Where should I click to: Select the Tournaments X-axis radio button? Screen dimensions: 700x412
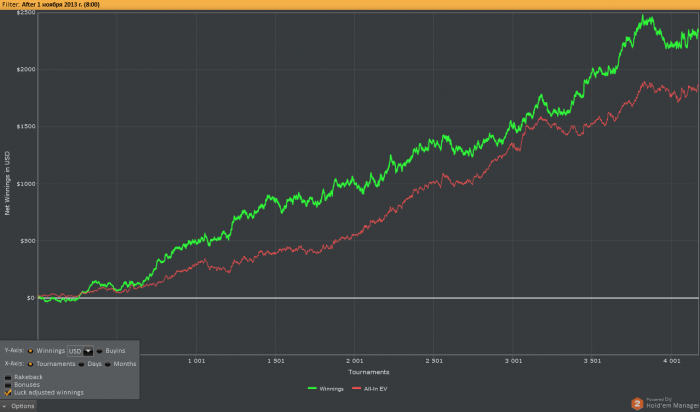coord(30,364)
